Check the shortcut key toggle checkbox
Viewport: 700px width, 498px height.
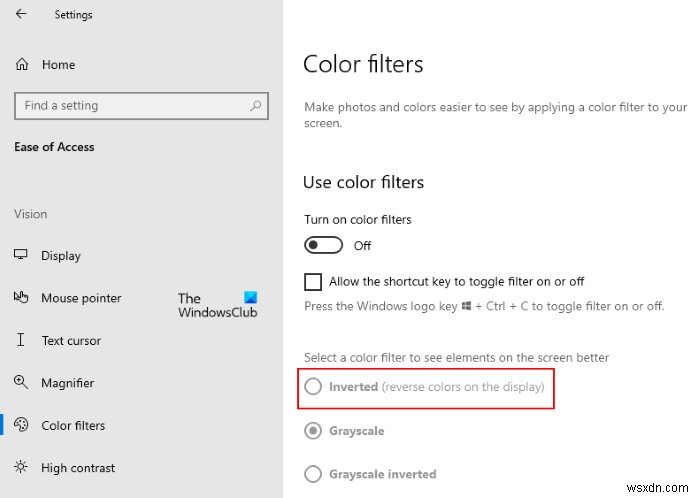coord(313,282)
